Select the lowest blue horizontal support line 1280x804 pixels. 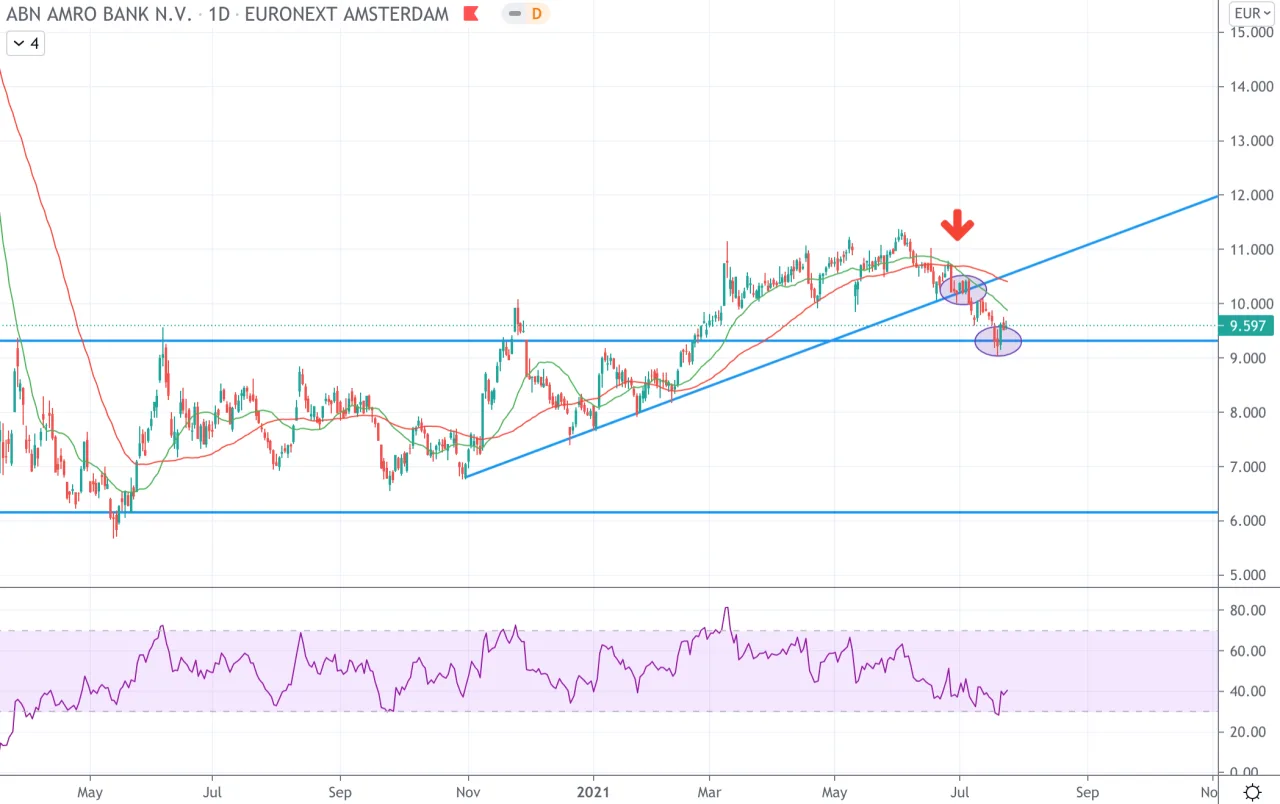click(609, 512)
